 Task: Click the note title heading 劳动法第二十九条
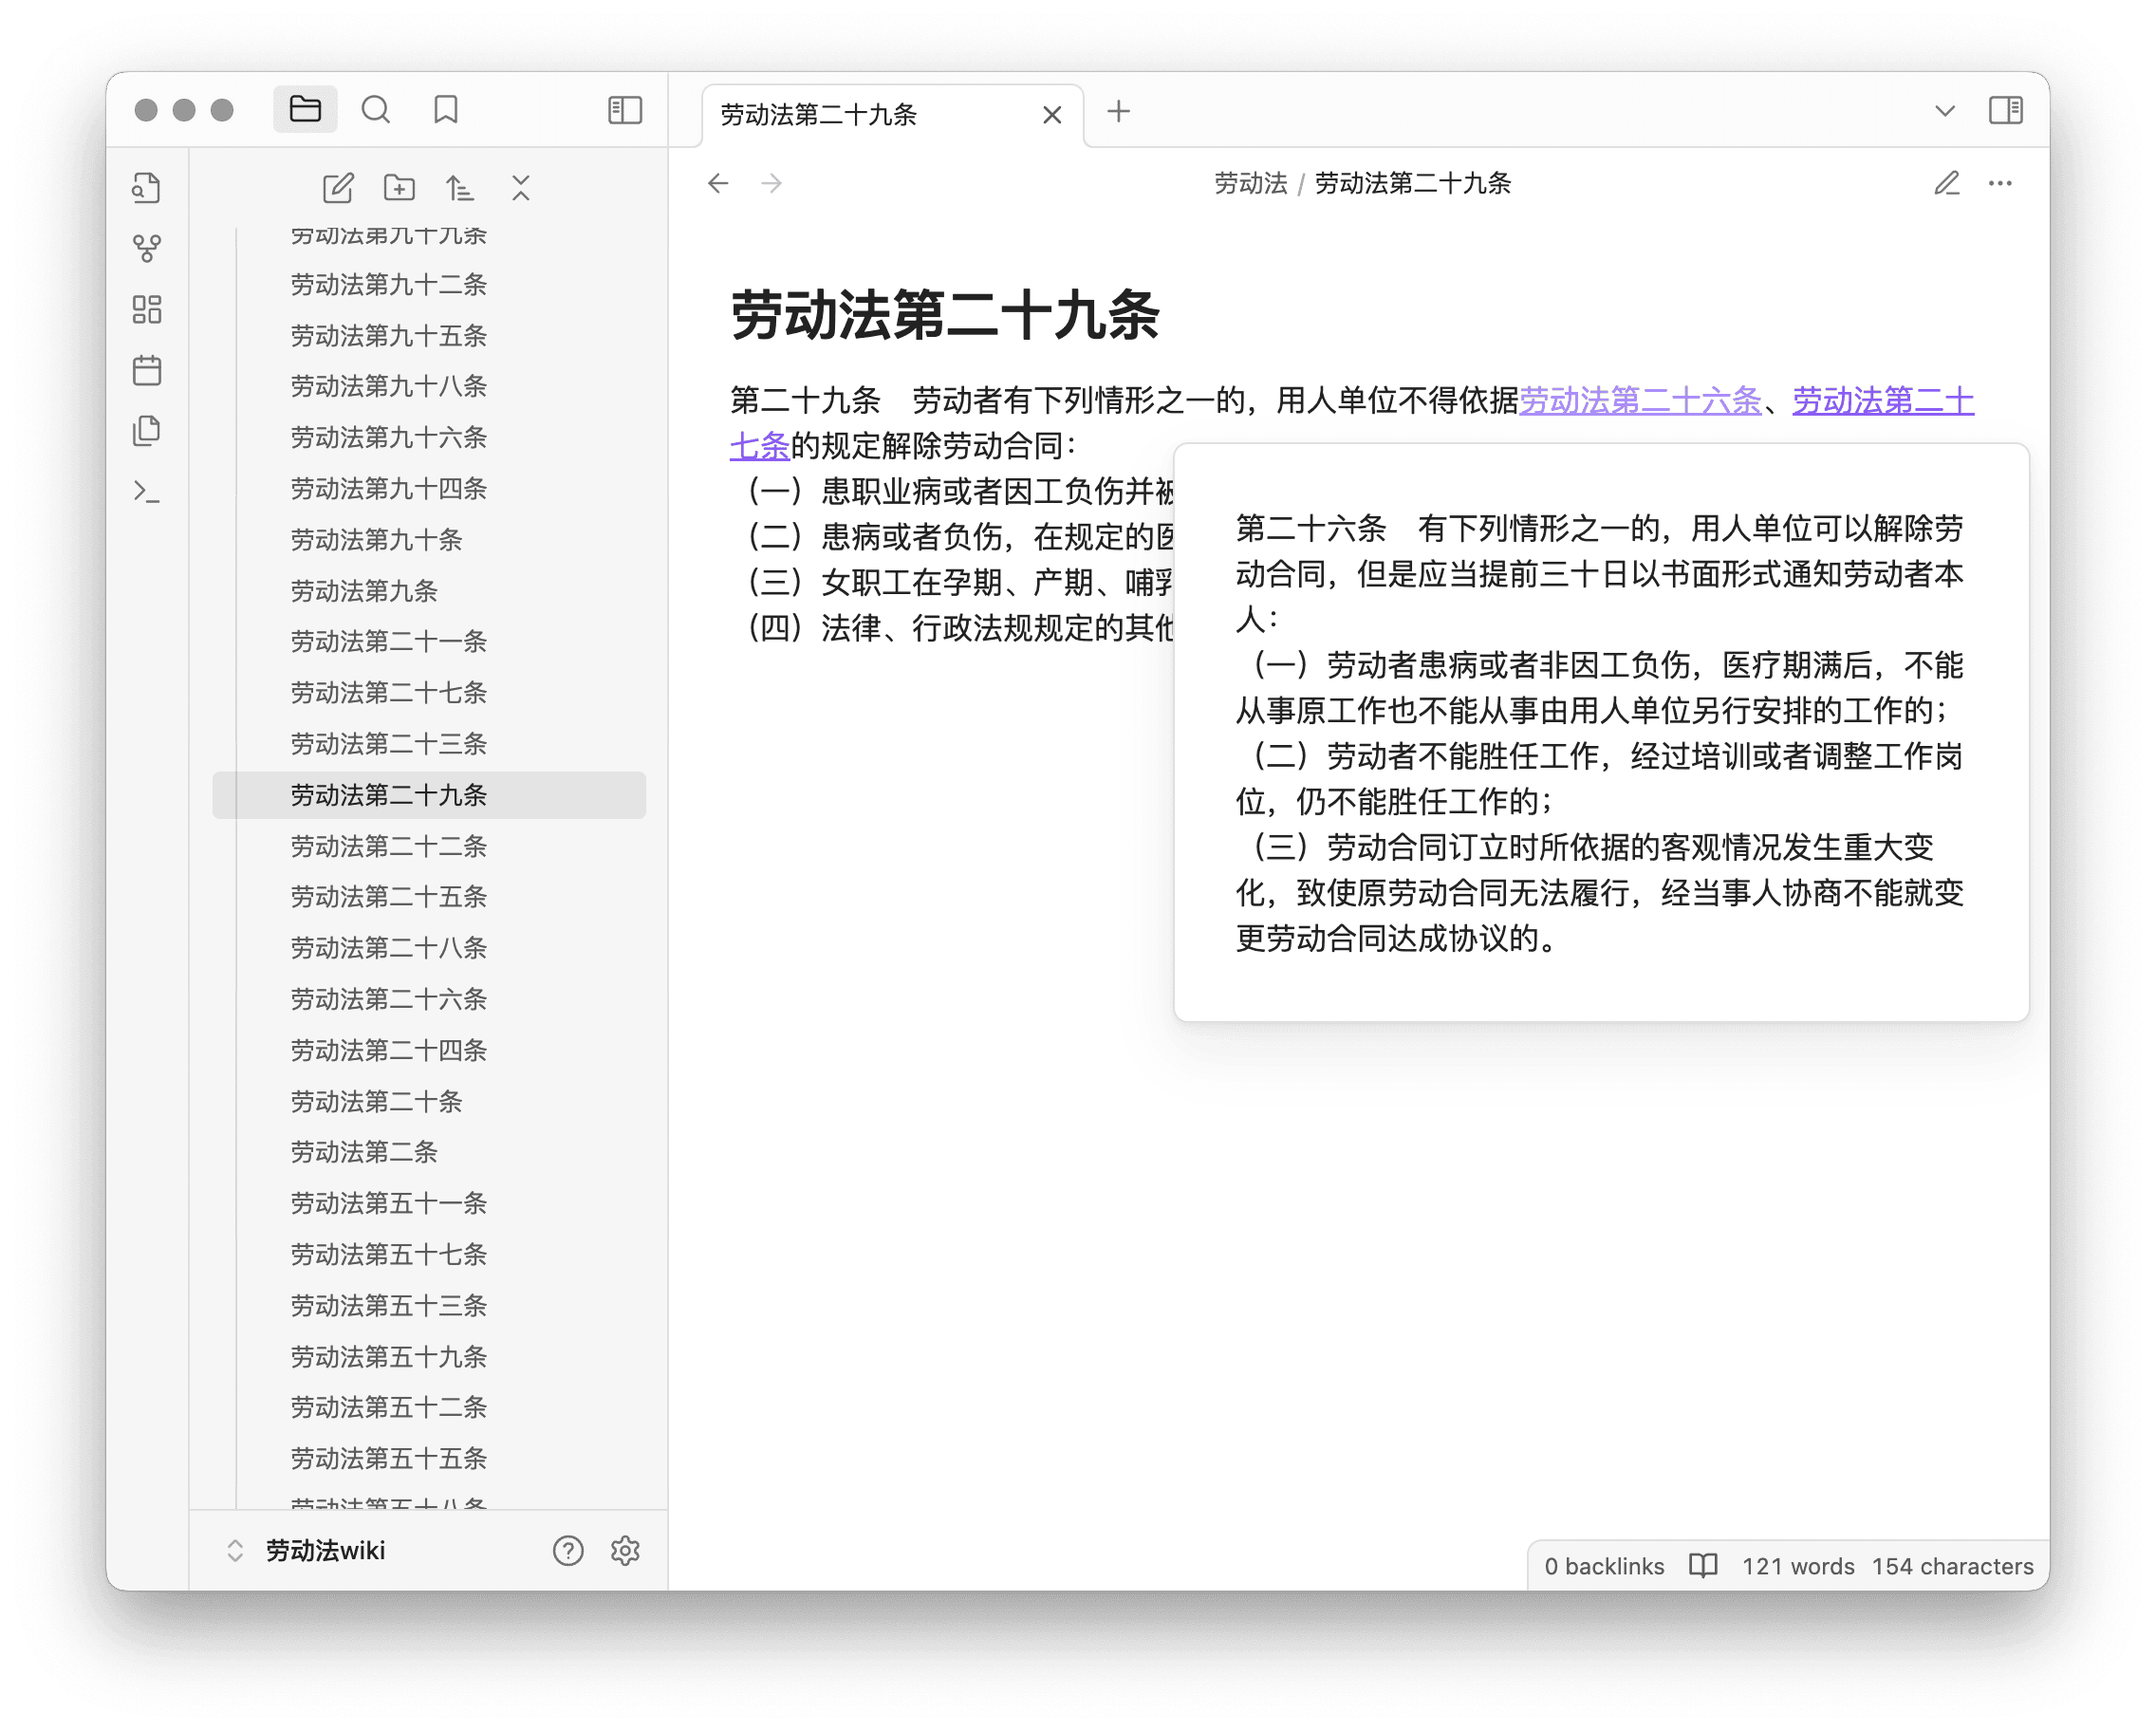pos(945,315)
